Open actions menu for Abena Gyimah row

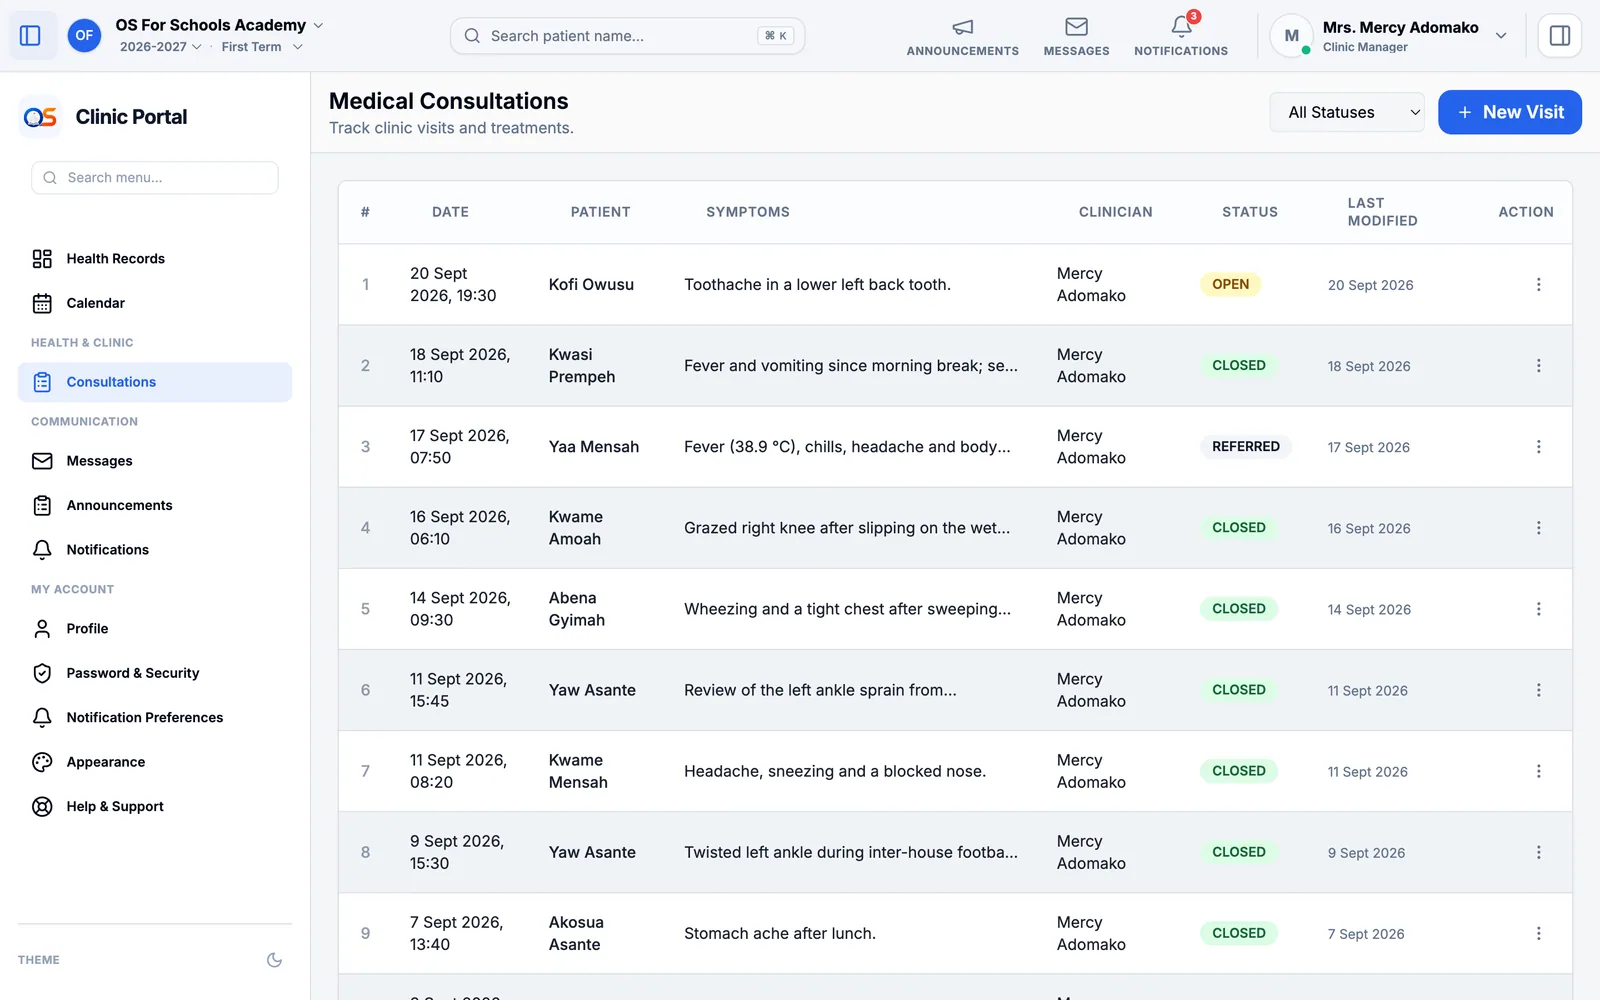[1538, 609]
